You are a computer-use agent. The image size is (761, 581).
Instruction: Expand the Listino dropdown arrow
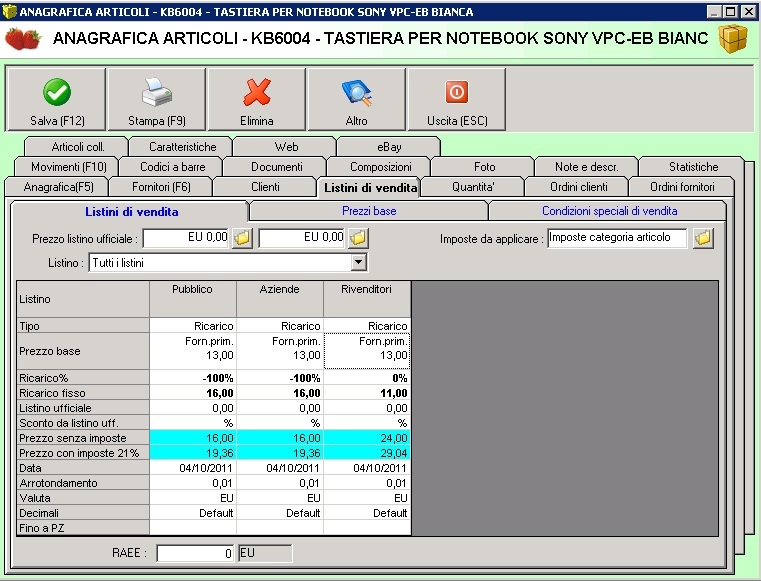[x=358, y=262]
